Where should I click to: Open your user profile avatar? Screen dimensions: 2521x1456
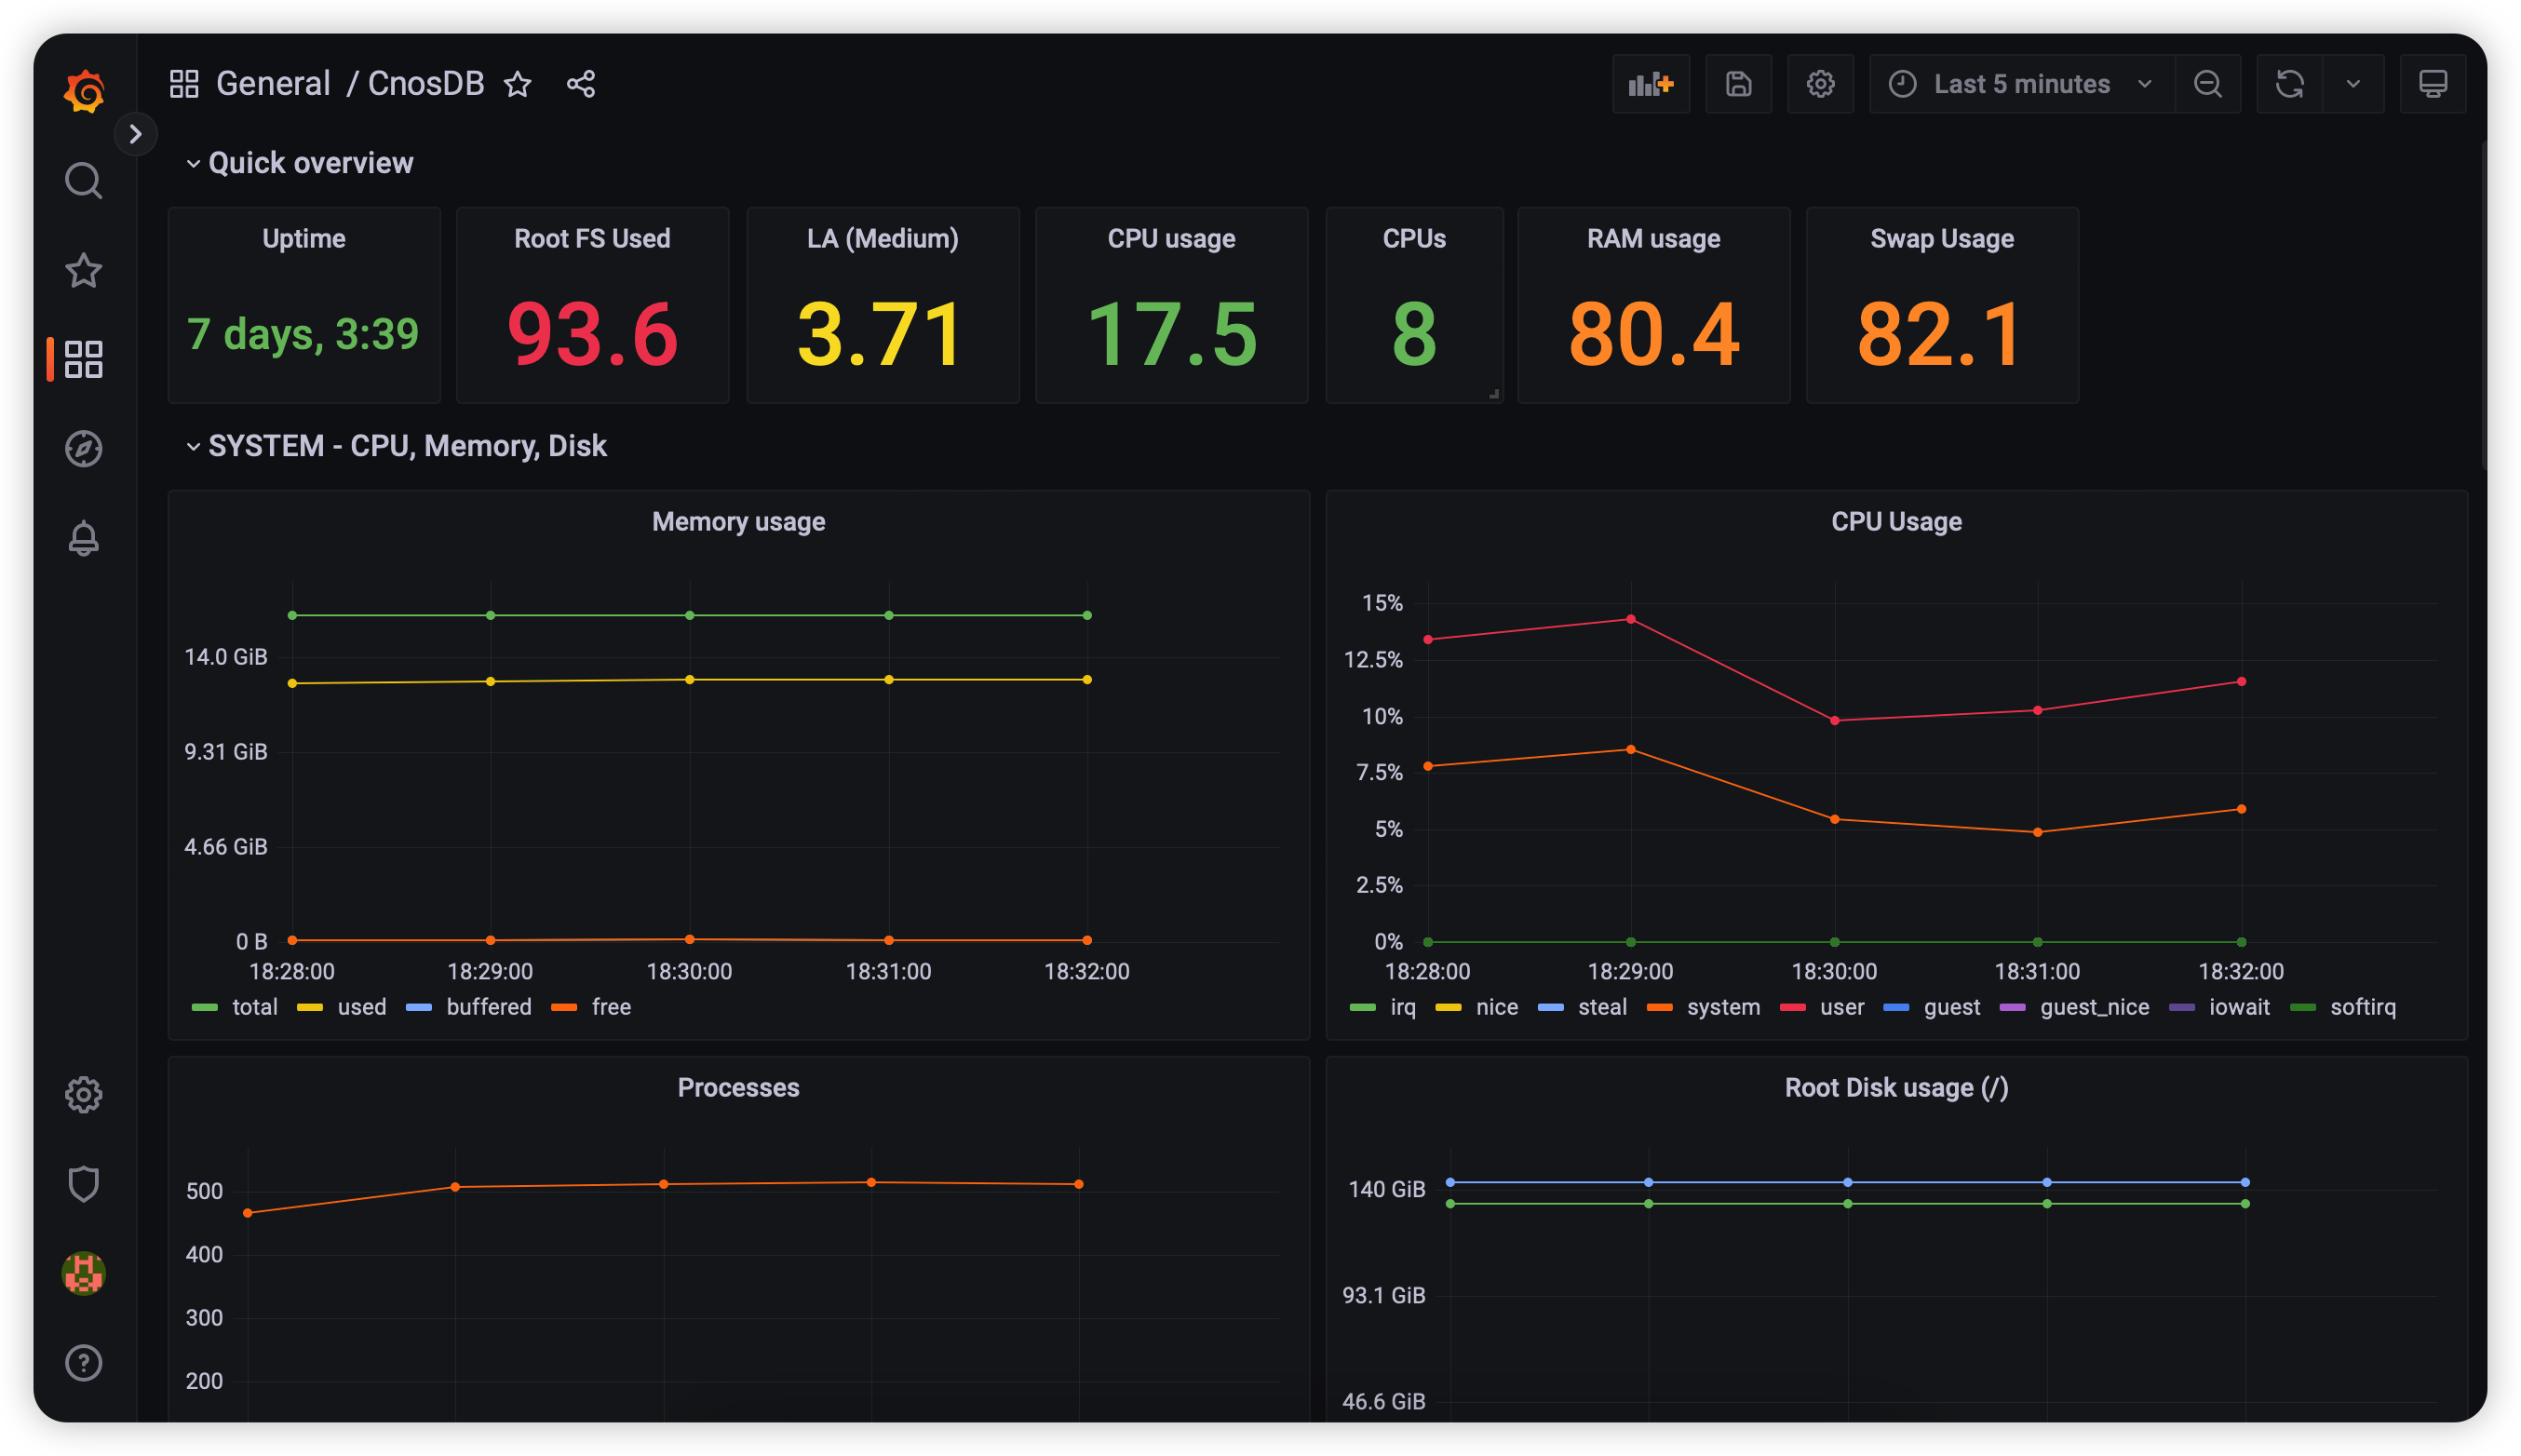pos(84,1274)
